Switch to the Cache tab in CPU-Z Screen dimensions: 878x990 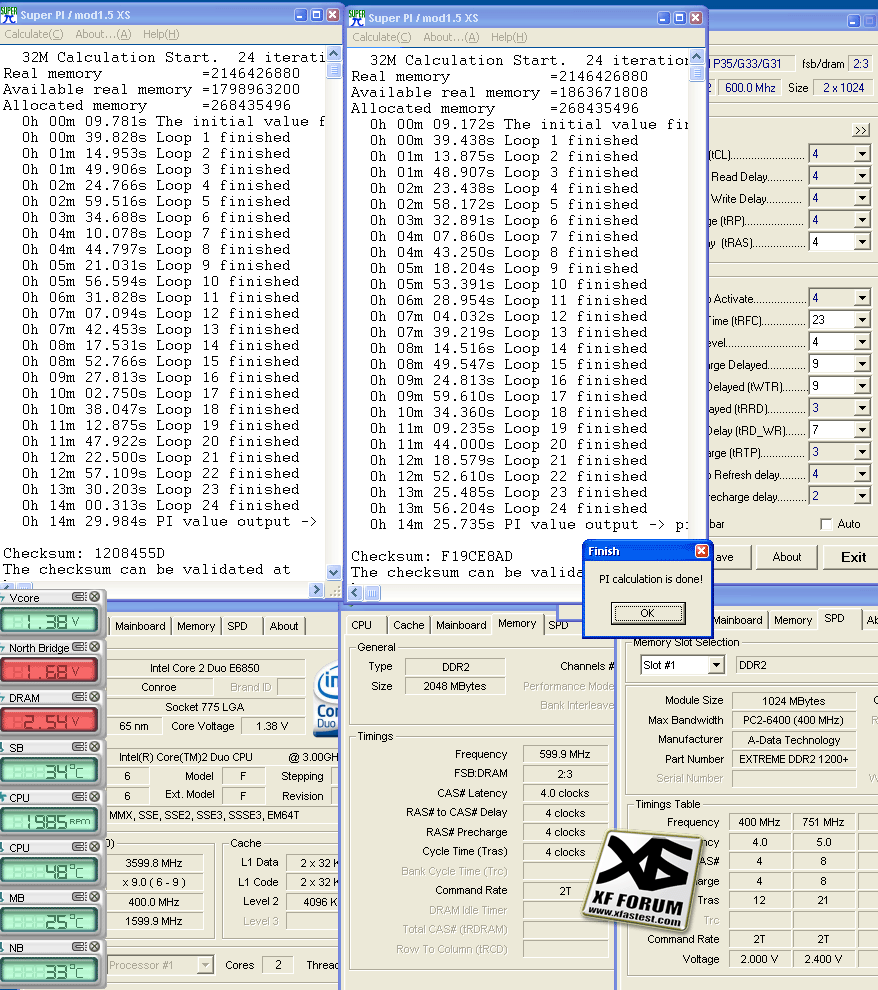(x=408, y=624)
